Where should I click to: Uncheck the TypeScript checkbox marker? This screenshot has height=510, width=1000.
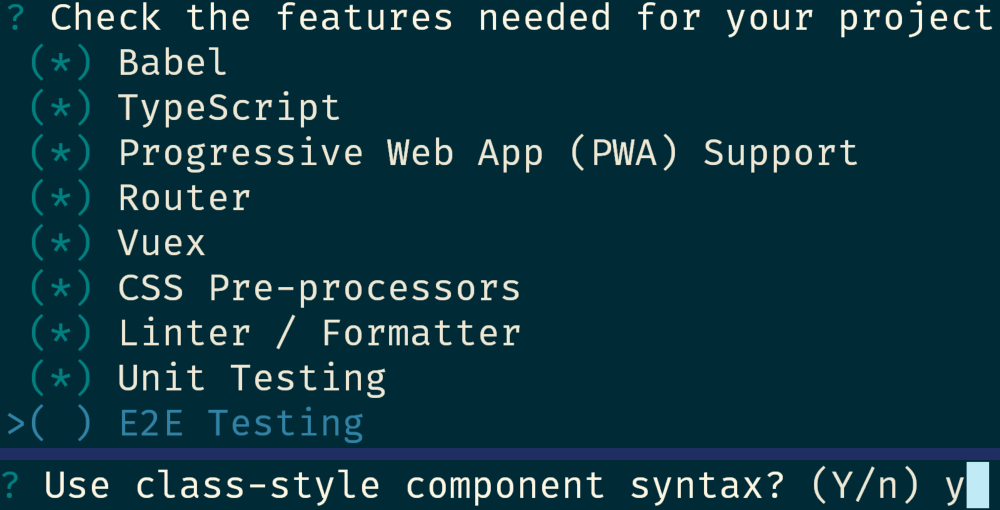(x=61, y=108)
